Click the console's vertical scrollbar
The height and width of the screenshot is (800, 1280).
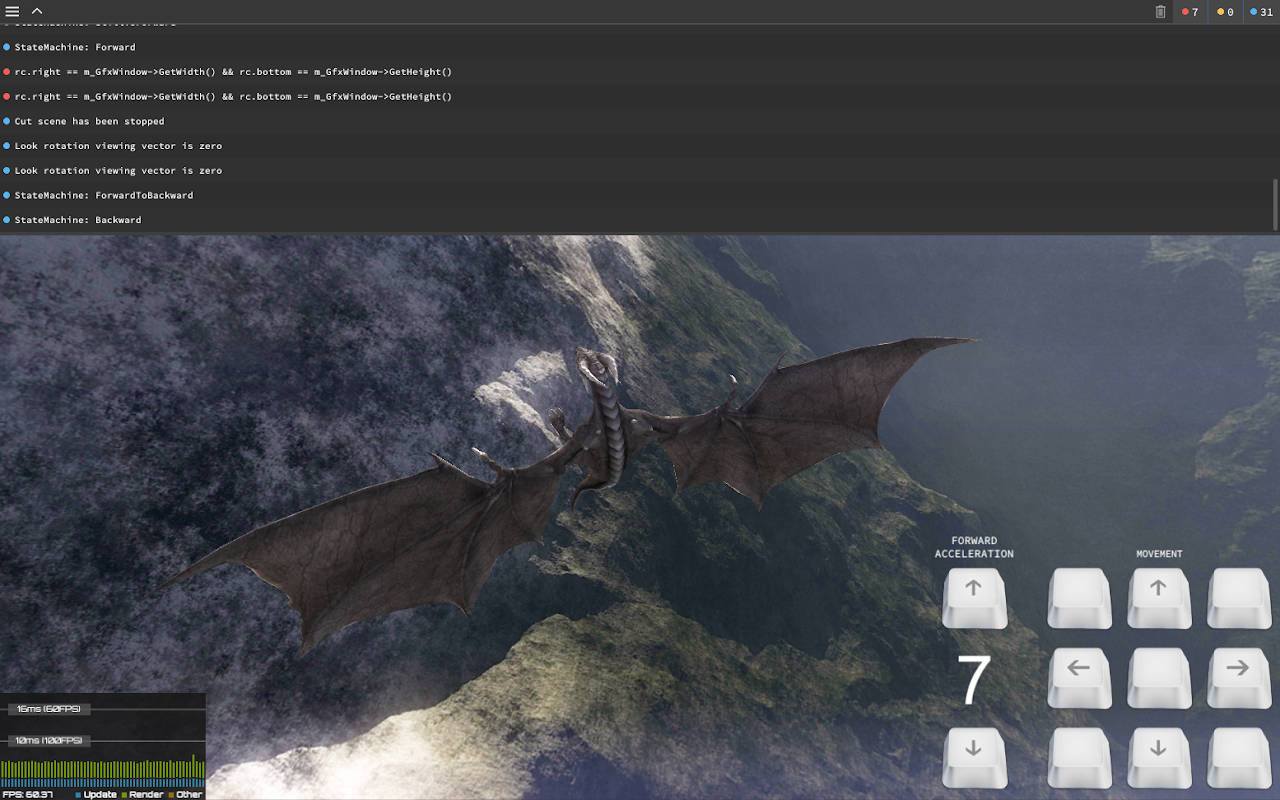click(x=1275, y=203)
